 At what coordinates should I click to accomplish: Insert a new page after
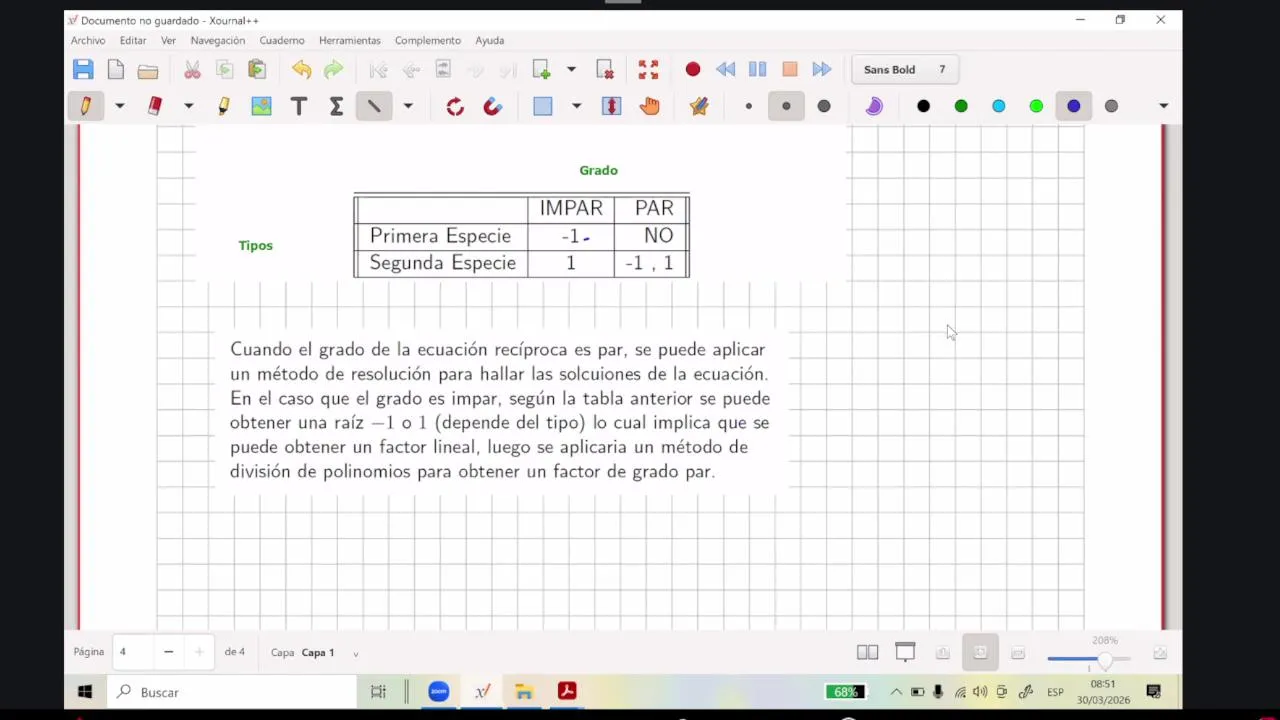541,70
